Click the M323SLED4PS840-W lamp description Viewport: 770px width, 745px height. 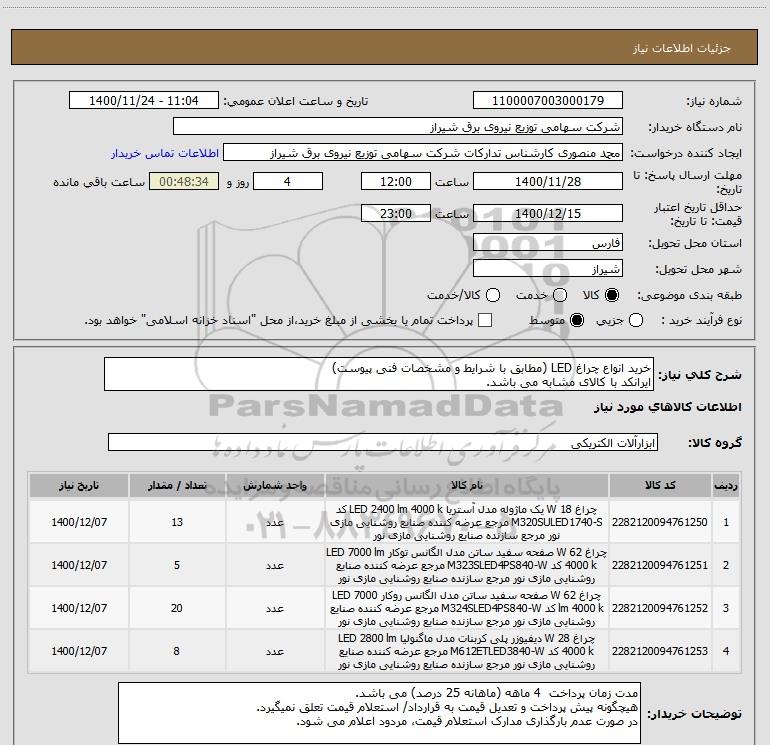[x=467, y=565]
